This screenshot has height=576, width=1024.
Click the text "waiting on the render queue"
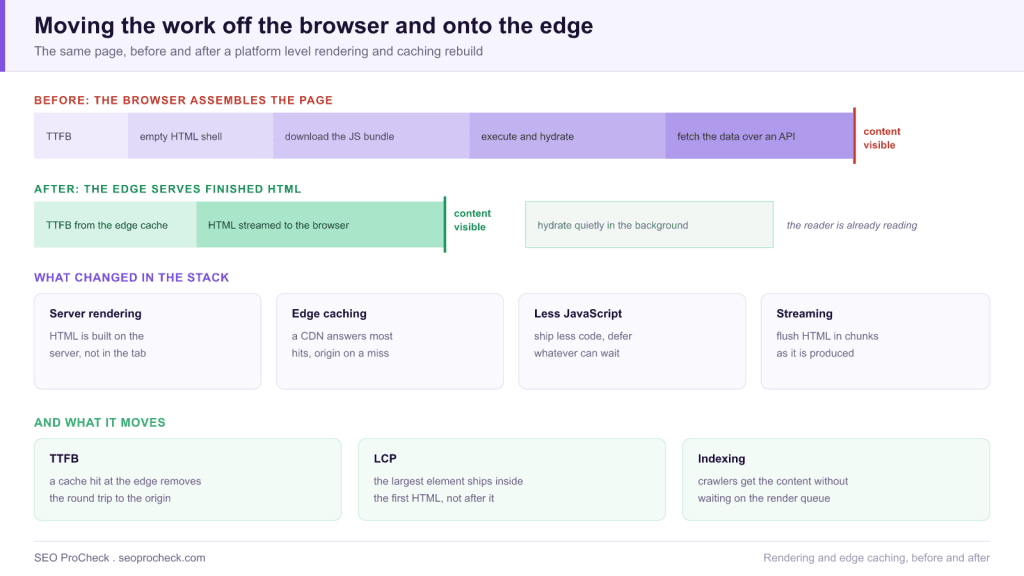(764, 498)
